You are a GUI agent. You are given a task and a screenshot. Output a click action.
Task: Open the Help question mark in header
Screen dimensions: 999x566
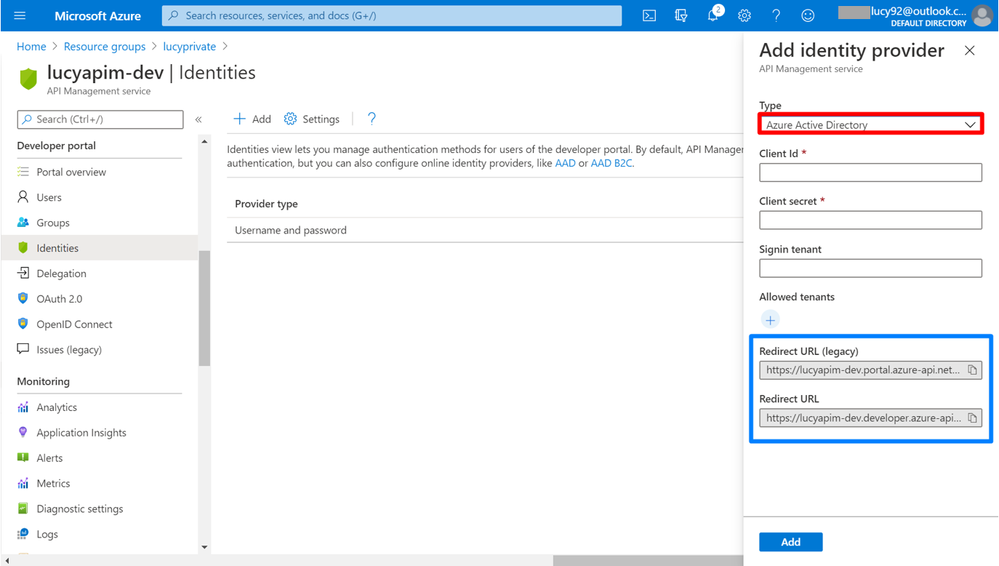(776, 15)
